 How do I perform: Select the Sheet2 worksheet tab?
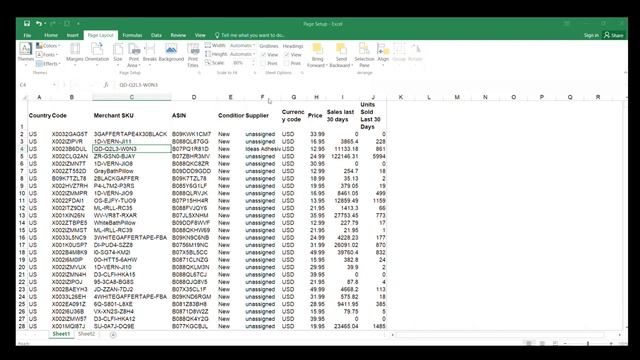[87, 334]
